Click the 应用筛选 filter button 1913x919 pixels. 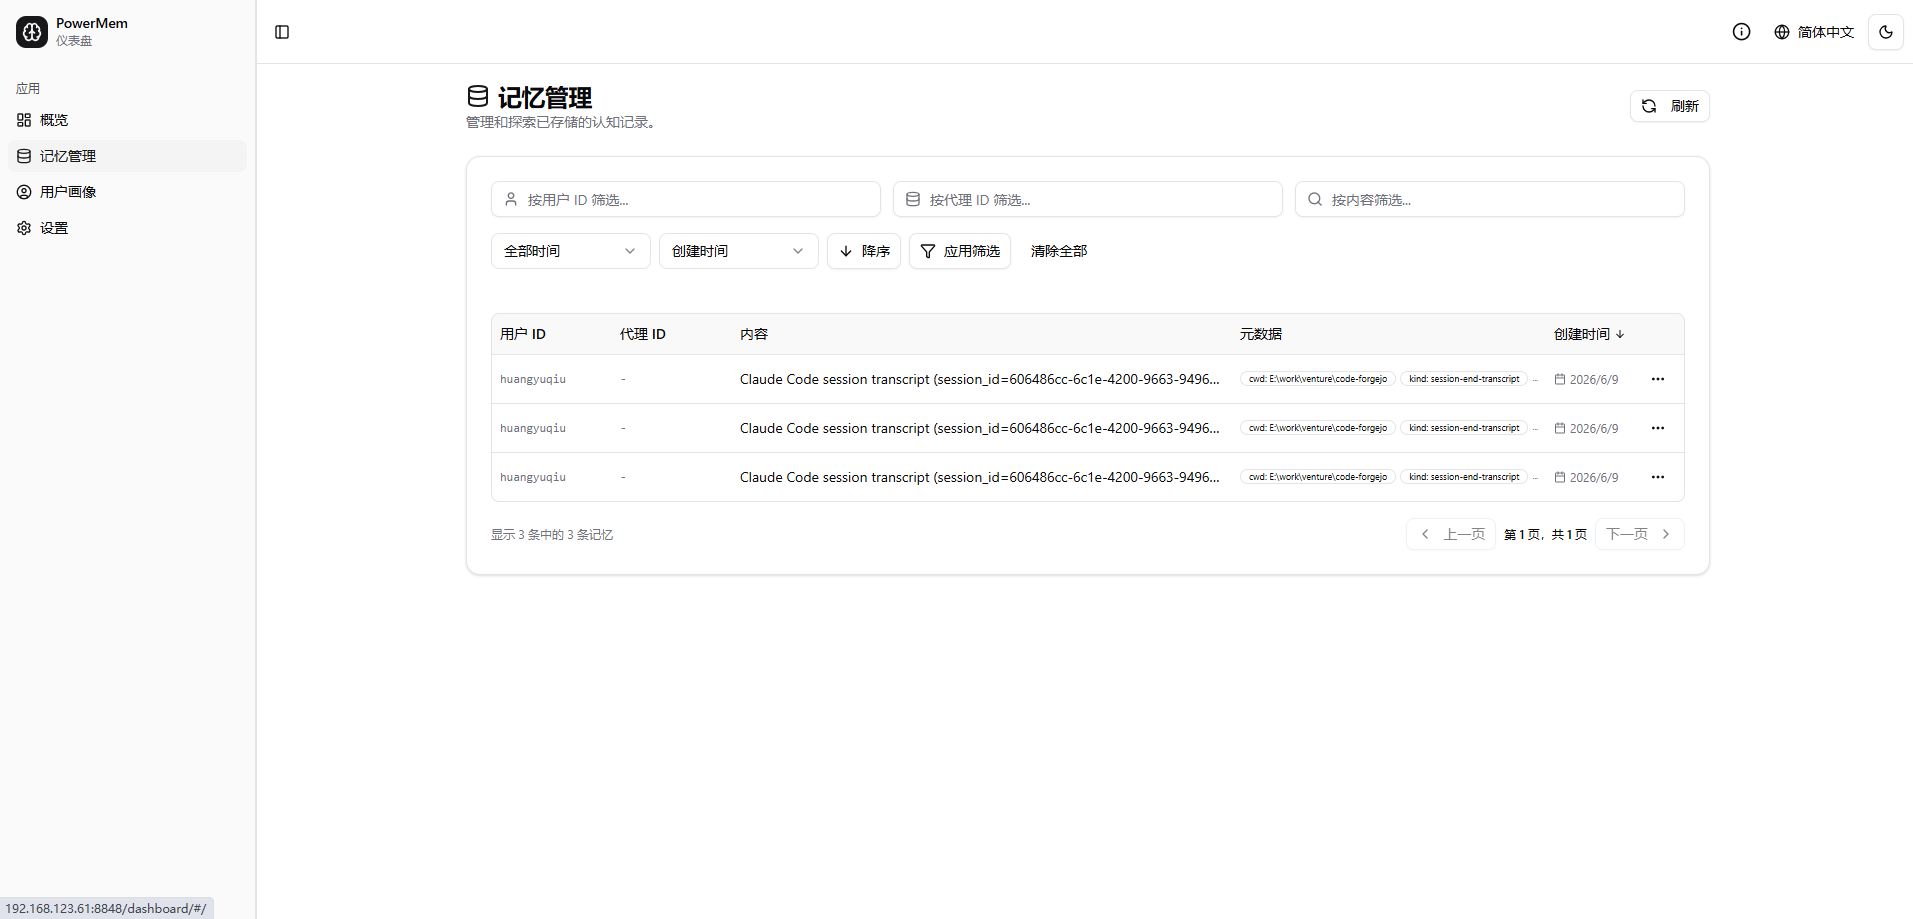coord(960,251)
